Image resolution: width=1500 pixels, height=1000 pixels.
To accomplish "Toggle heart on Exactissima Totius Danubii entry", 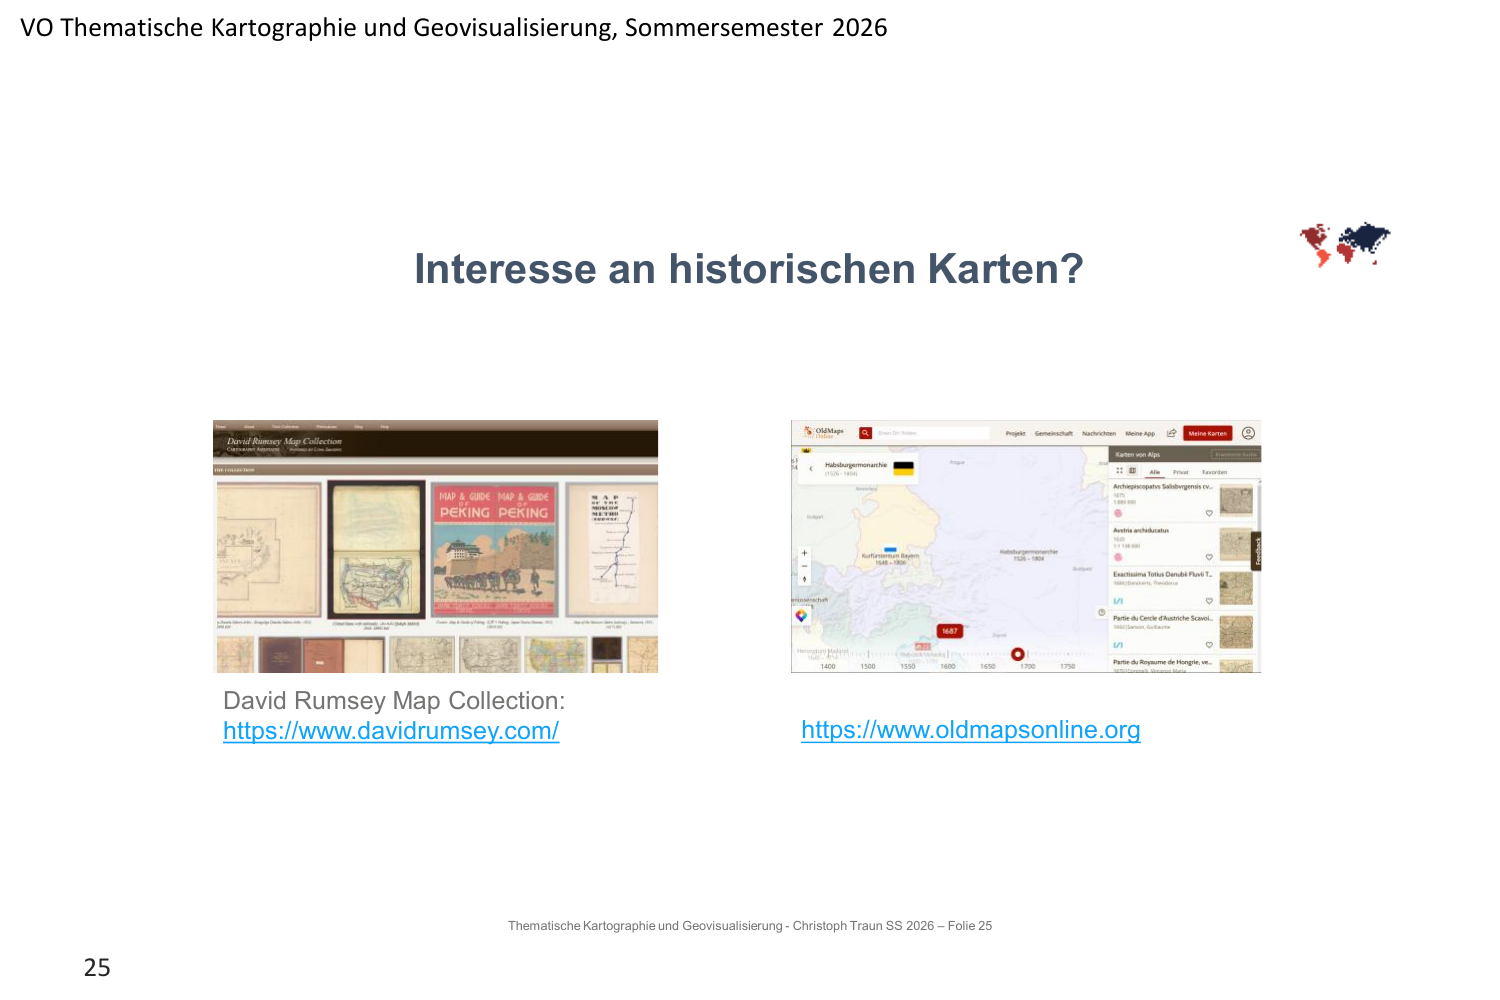I will point(1209,601).
